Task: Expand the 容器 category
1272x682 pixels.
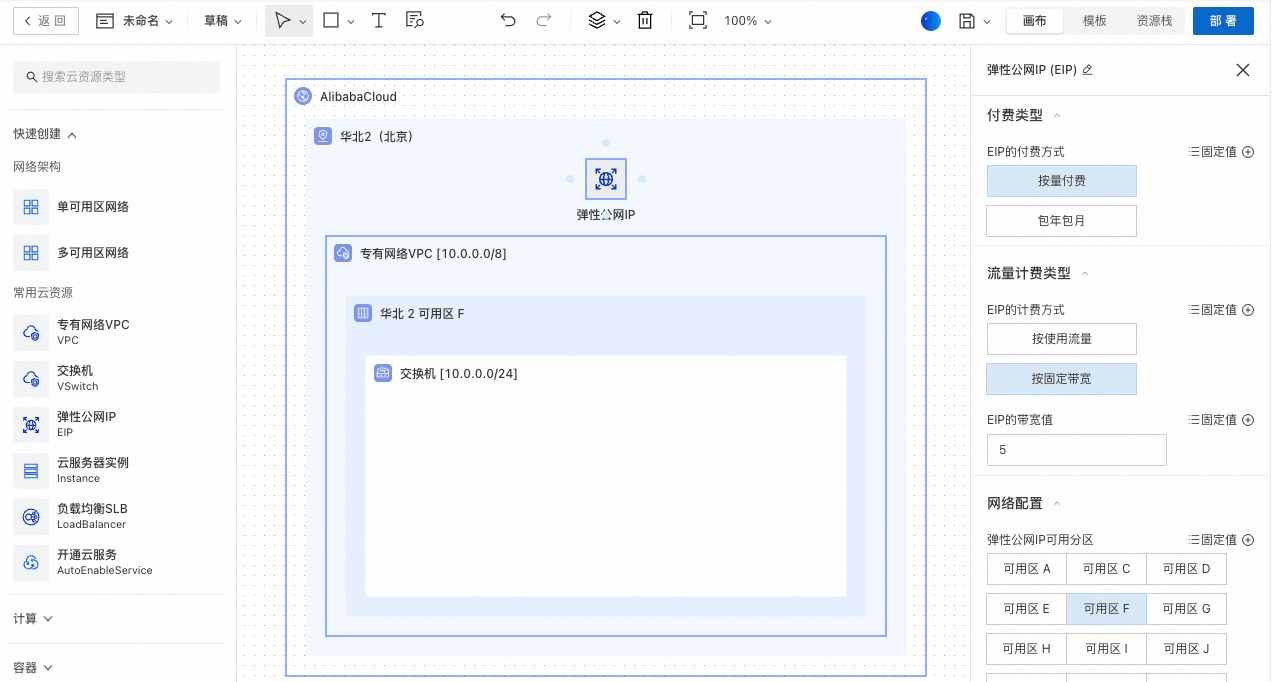Action: click(x=33, y=667)
